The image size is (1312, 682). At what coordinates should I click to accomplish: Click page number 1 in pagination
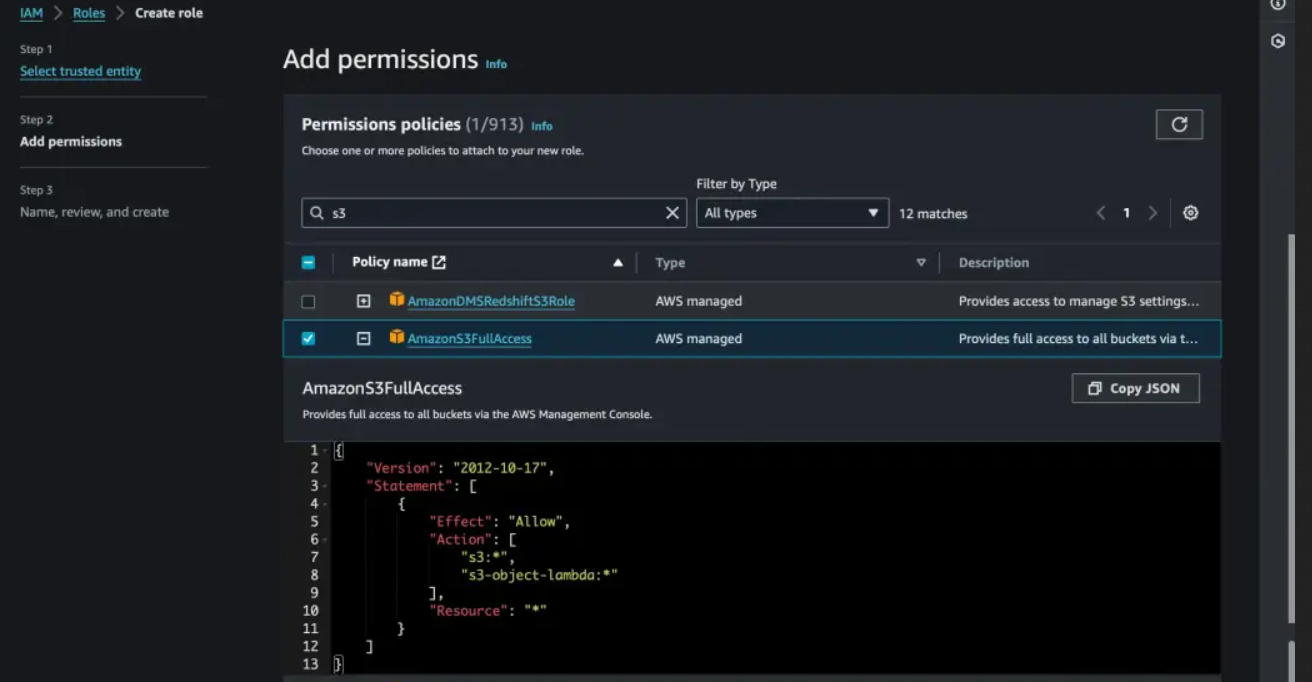1126,213
